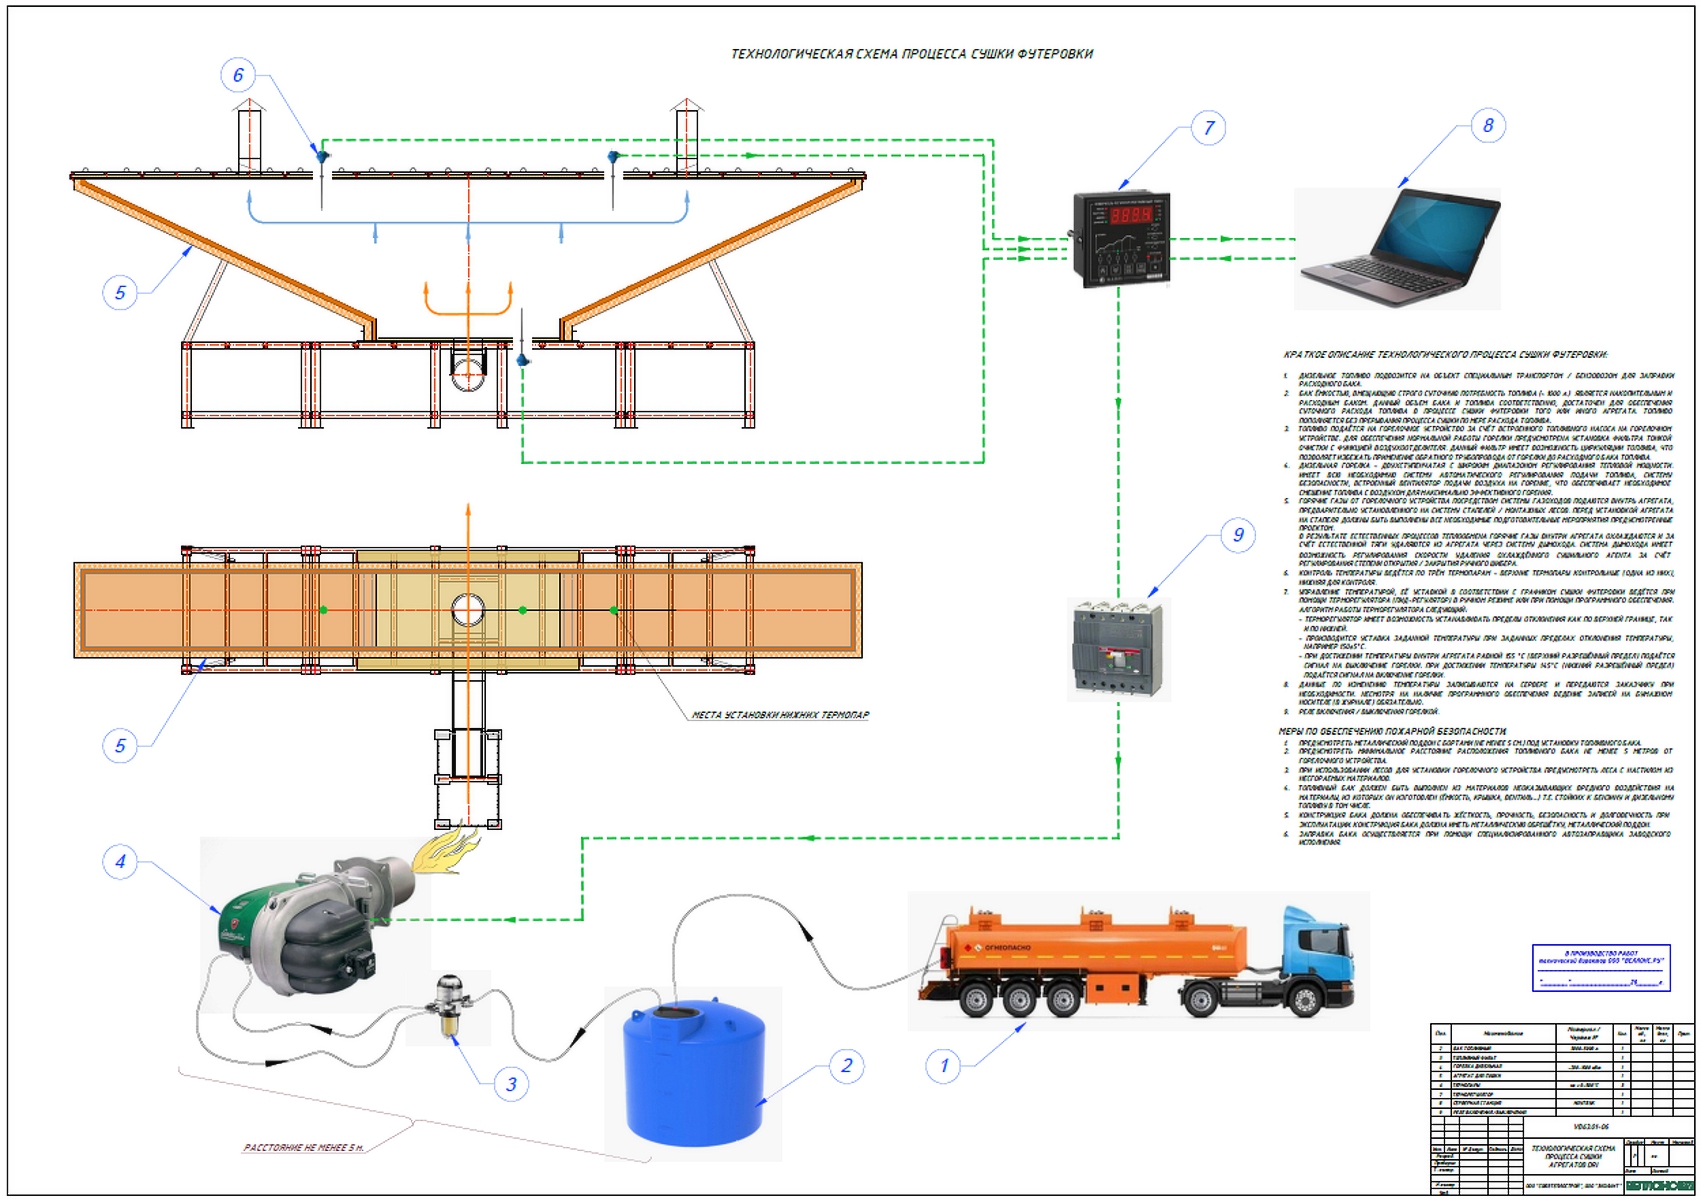Click the right exhaust chimney with arrow

click(x=687, y=135)
